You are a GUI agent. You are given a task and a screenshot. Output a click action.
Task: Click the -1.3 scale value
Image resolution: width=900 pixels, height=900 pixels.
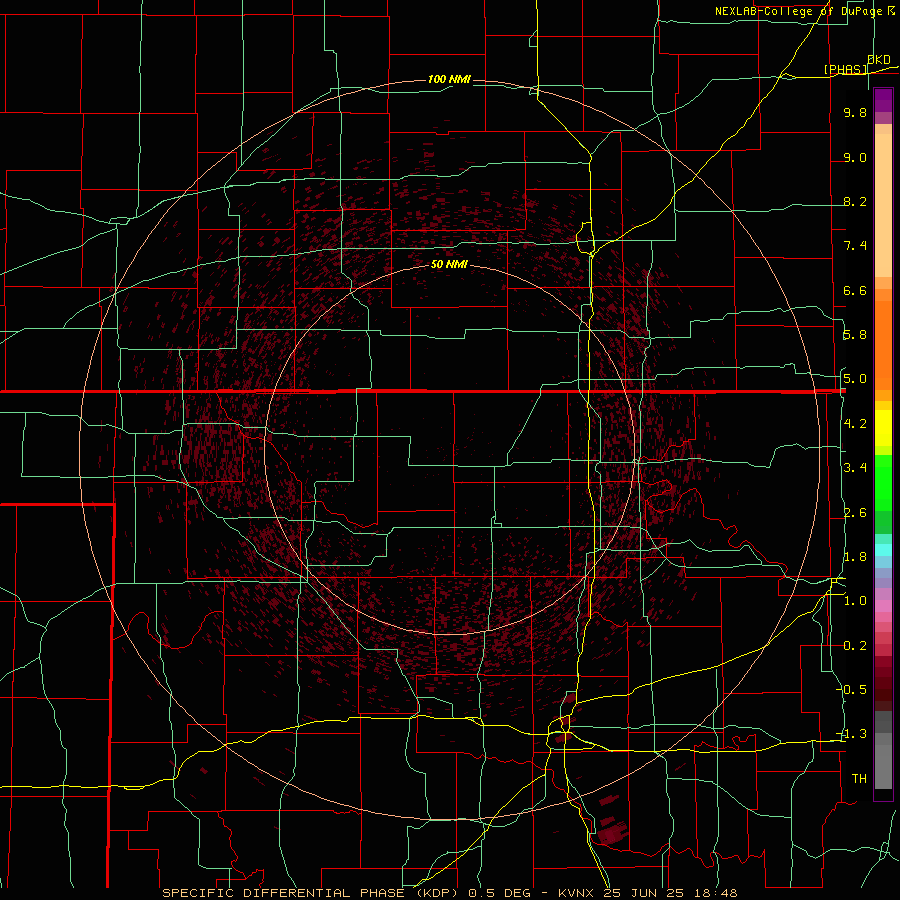coord(852,734)
